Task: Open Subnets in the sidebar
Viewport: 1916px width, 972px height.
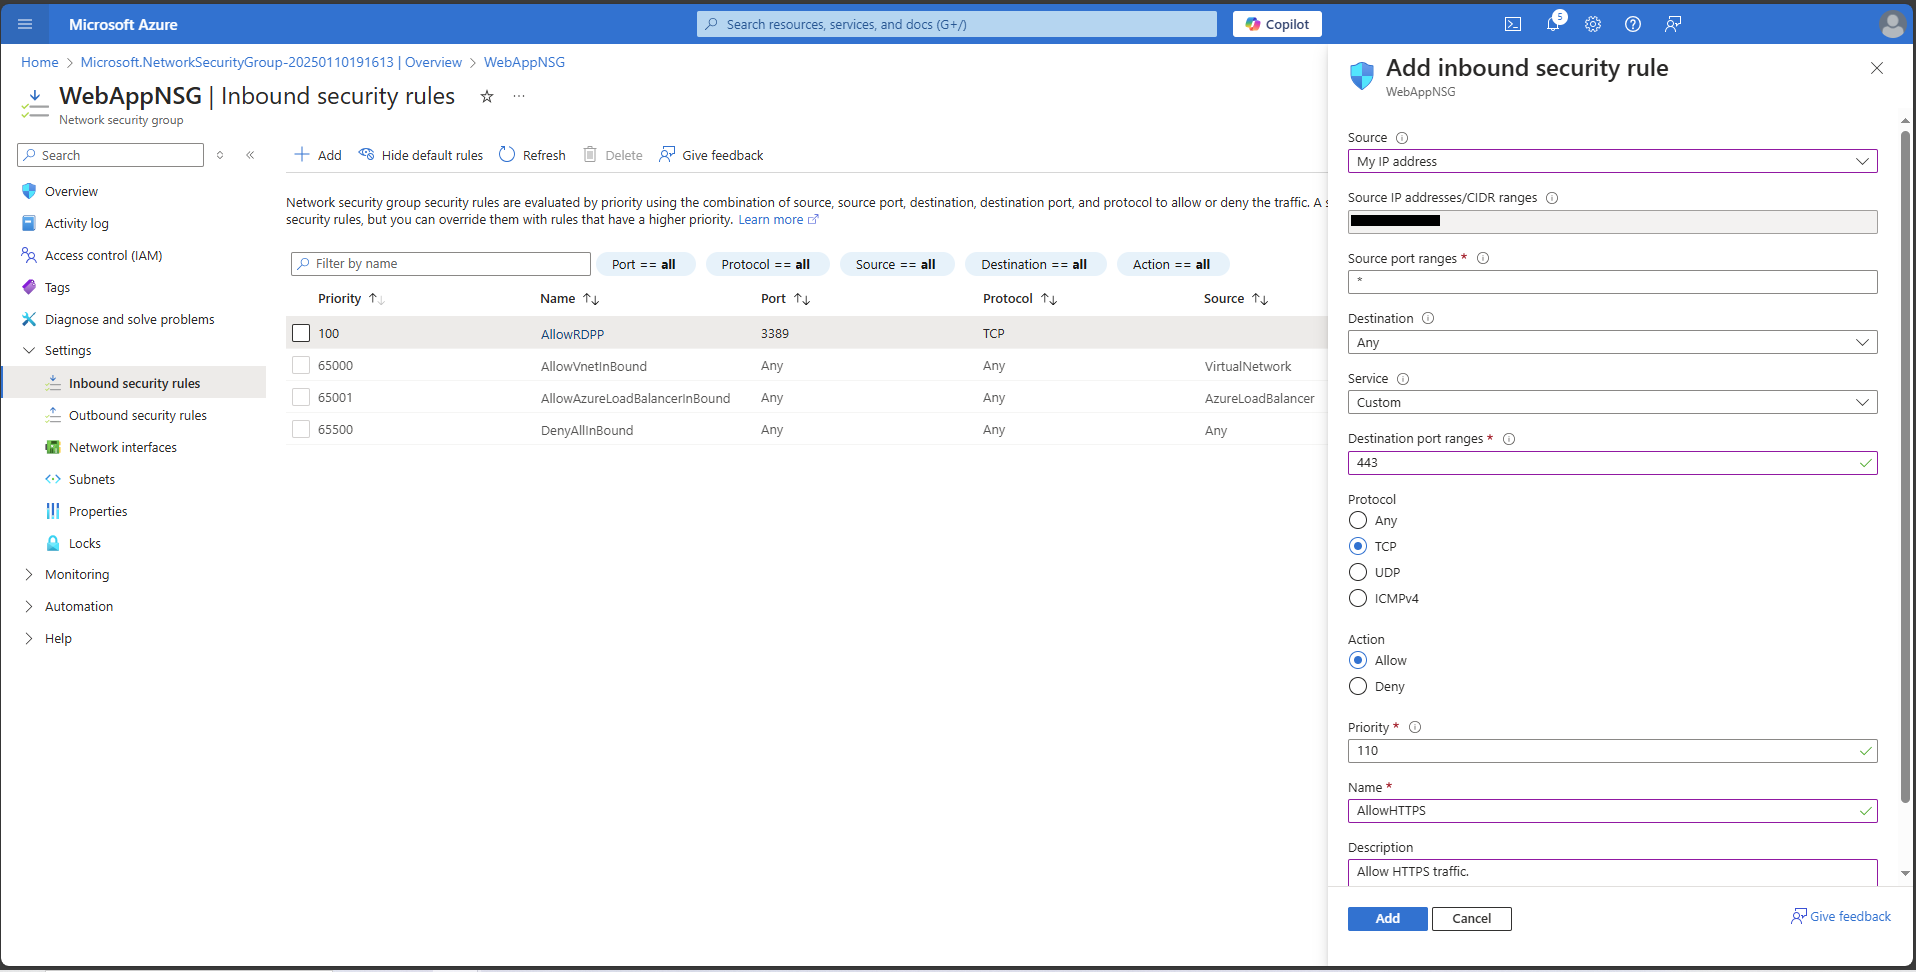Action: pos(92,479)
